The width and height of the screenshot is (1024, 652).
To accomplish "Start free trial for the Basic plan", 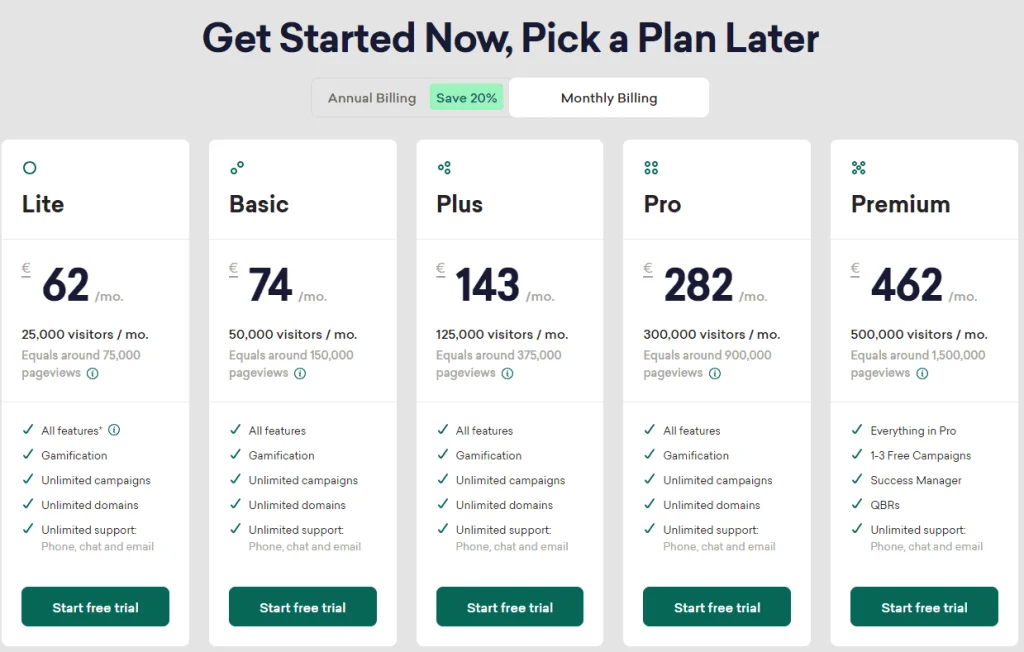I will point(302,606).
